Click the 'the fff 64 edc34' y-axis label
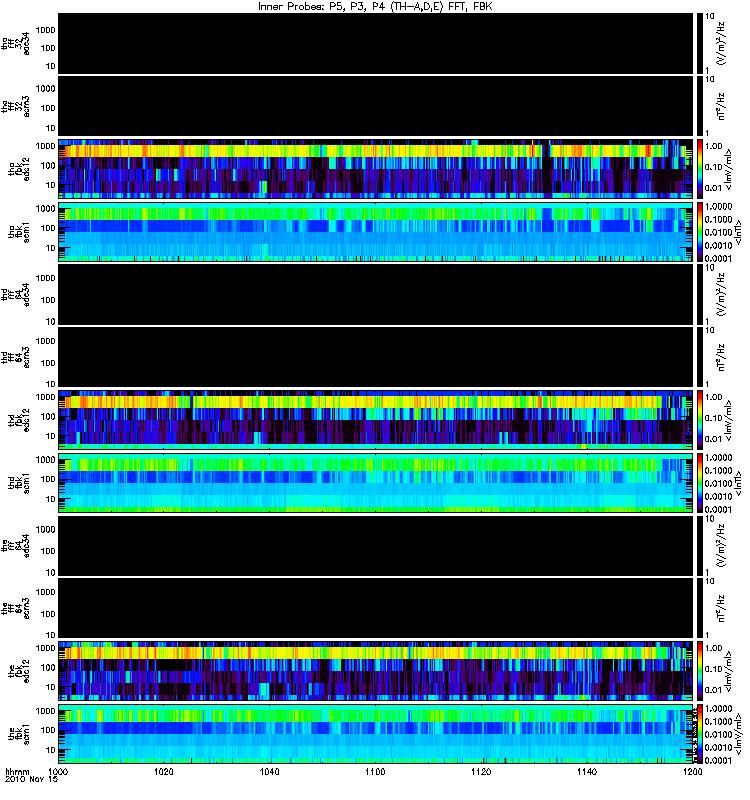 coord(15,545)
